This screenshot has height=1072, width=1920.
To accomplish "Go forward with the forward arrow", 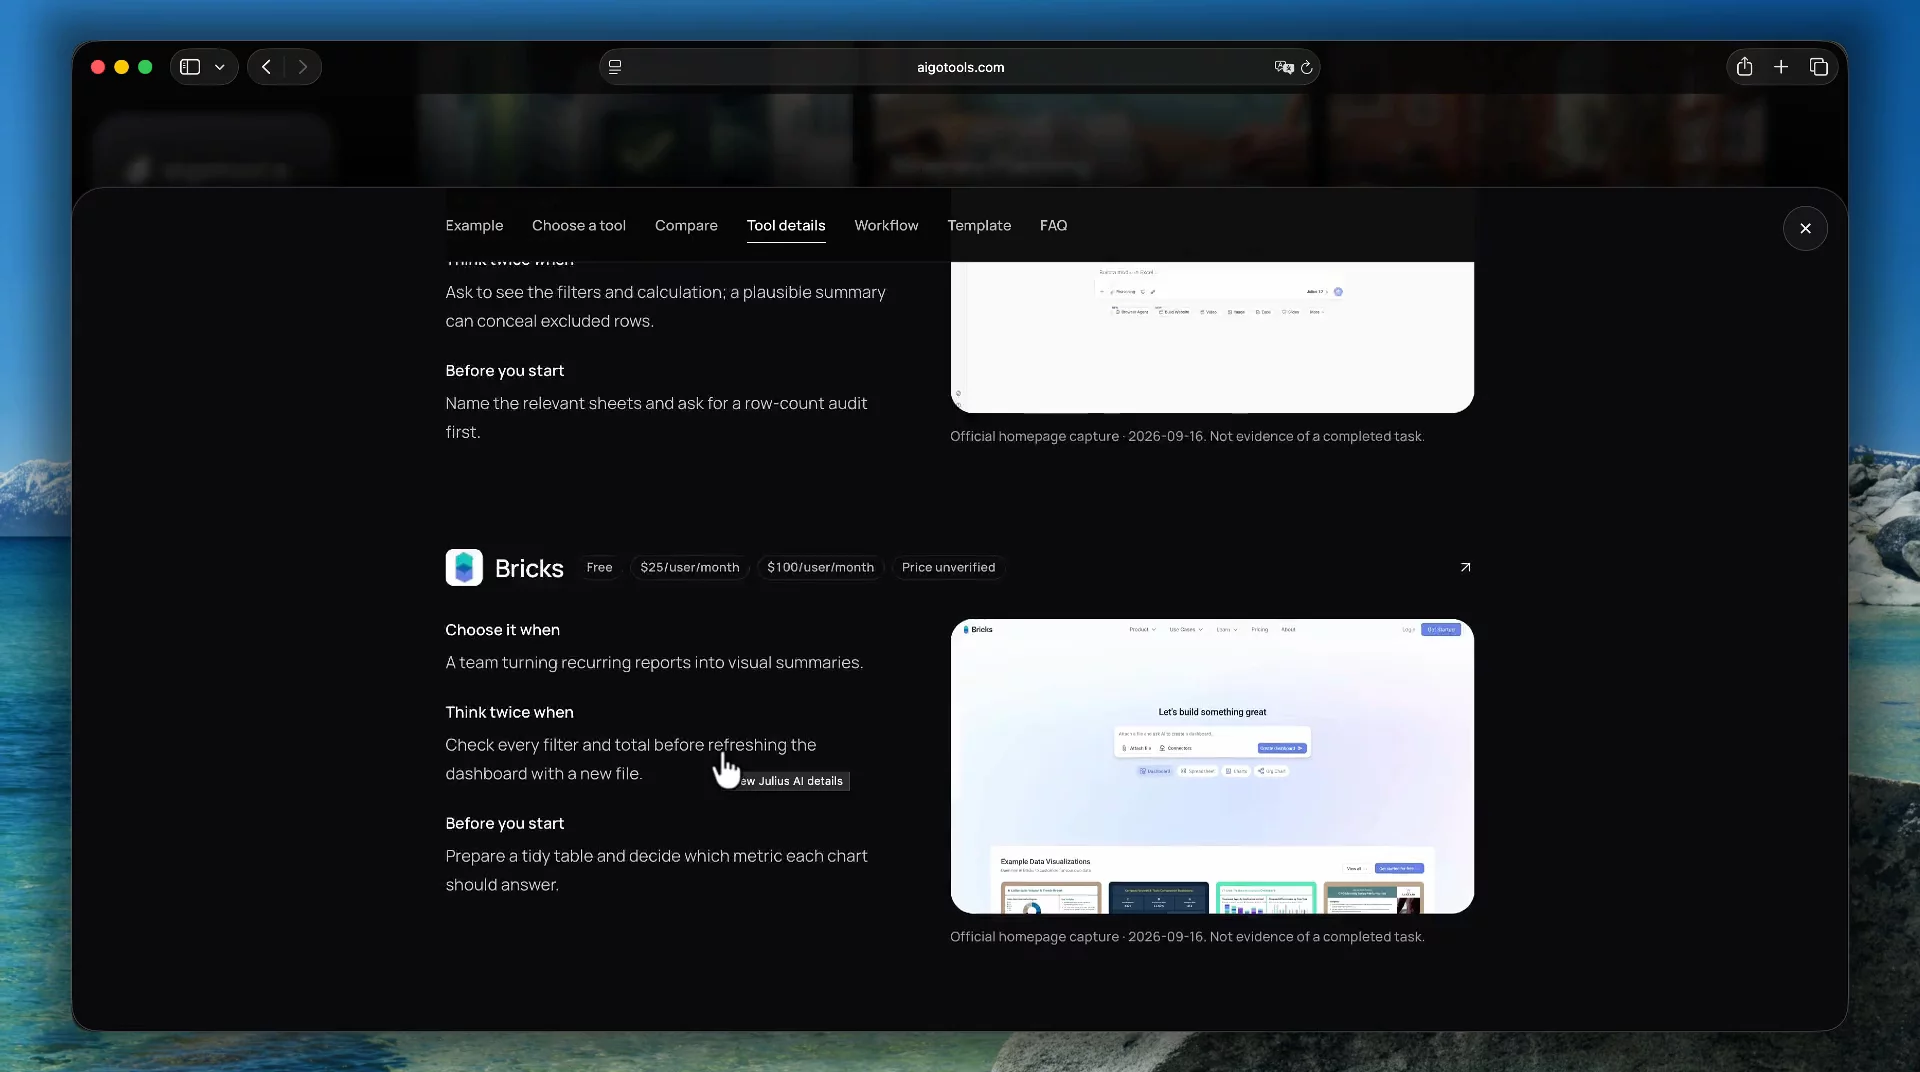I will (x=302, y=67).
